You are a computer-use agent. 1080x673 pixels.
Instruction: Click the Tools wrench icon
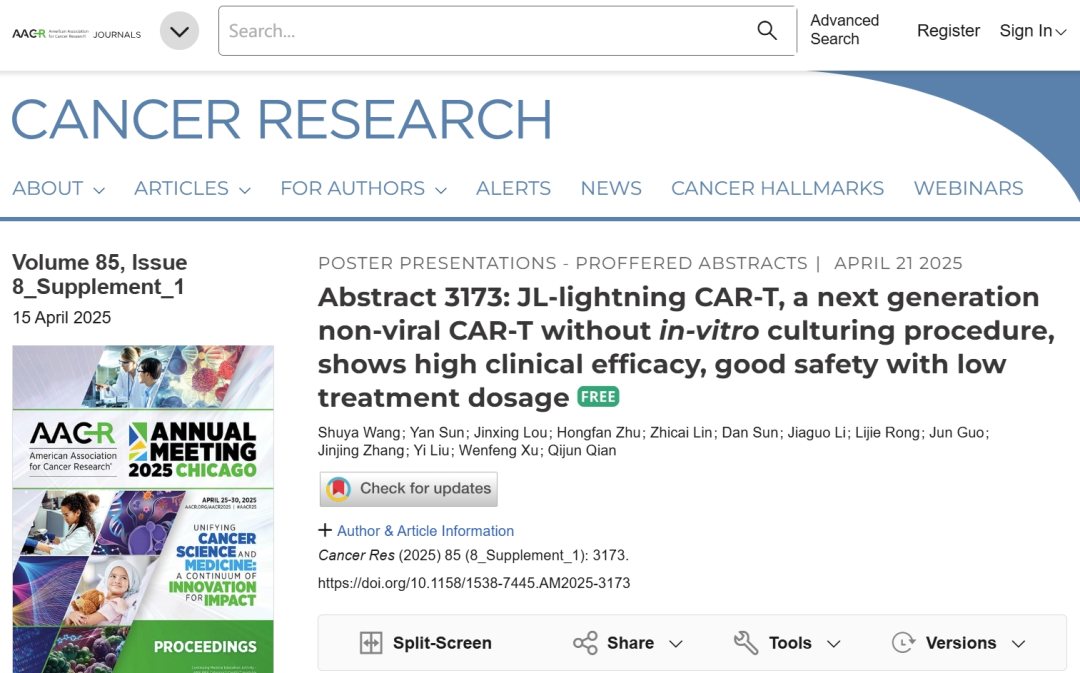click(x=745, y=643)
